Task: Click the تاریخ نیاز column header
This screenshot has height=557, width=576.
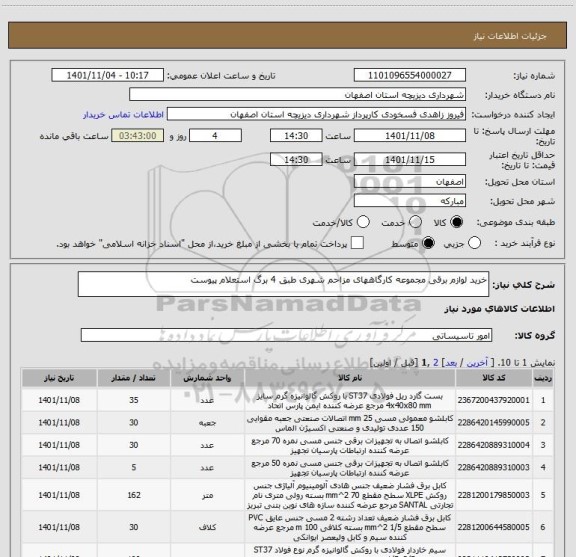Action: click(x=59, y=378)
